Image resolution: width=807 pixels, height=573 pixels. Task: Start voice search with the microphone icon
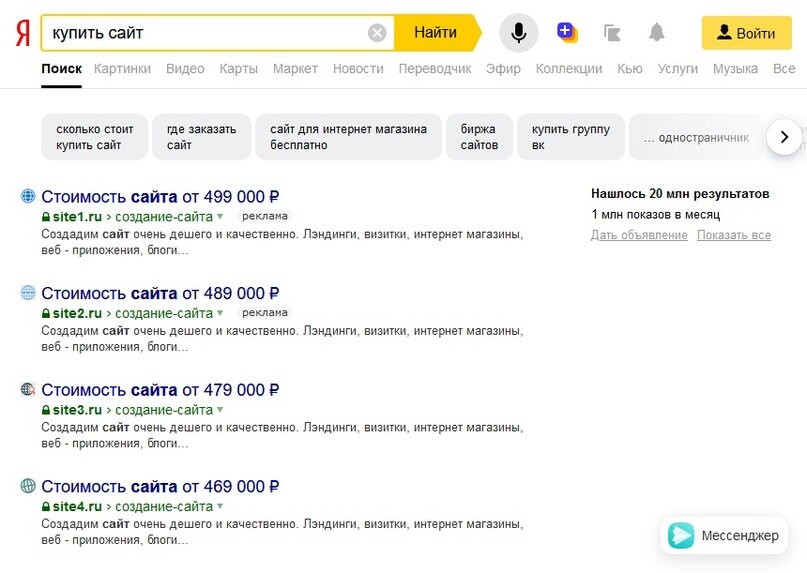(x=519, y=33)
